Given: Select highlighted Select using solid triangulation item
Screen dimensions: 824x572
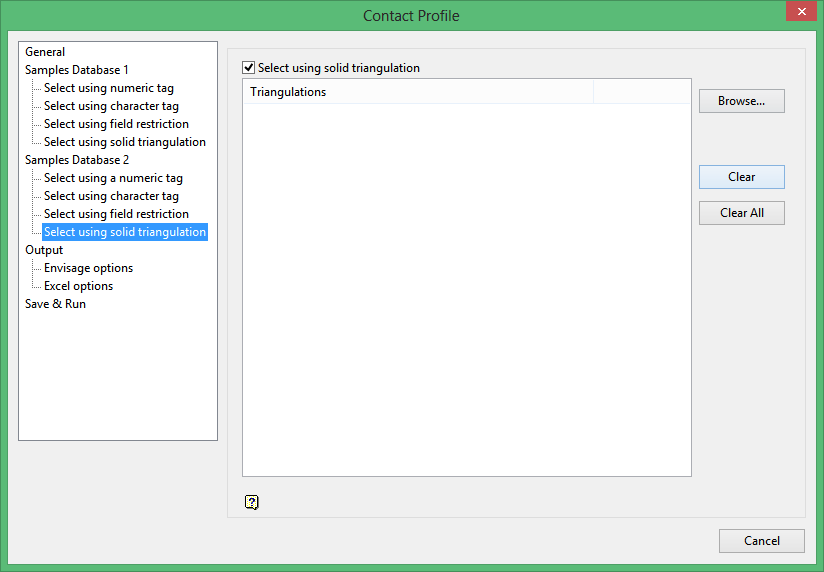Looking at the screenshot, I should pos(125,232).
